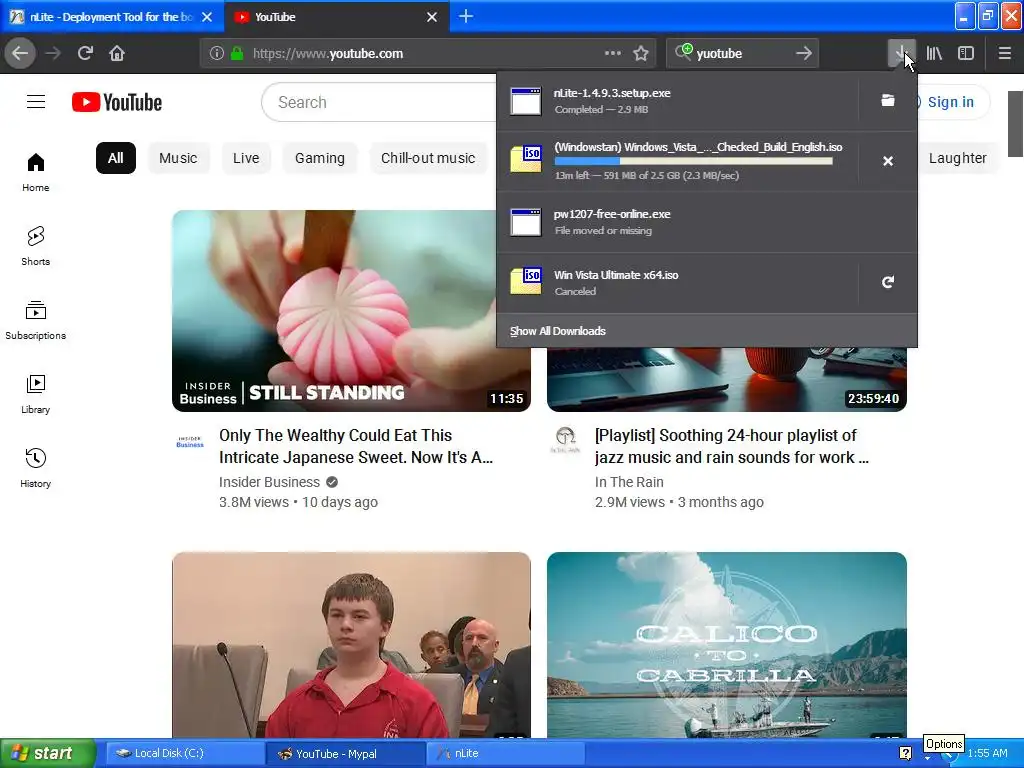Viewport: 1024px width, 768px height.
Task: Focus the search bar containing yuotube
Action: pyautogui.click(x=741, y=54)
